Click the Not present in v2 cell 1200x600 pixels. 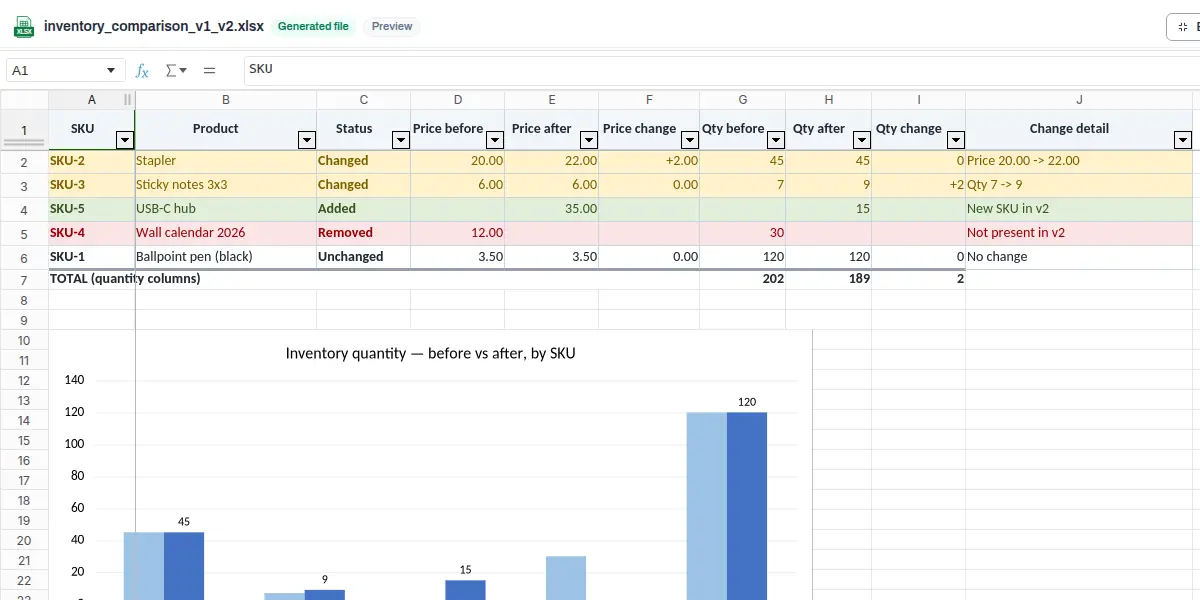(x=1080, y=233)
